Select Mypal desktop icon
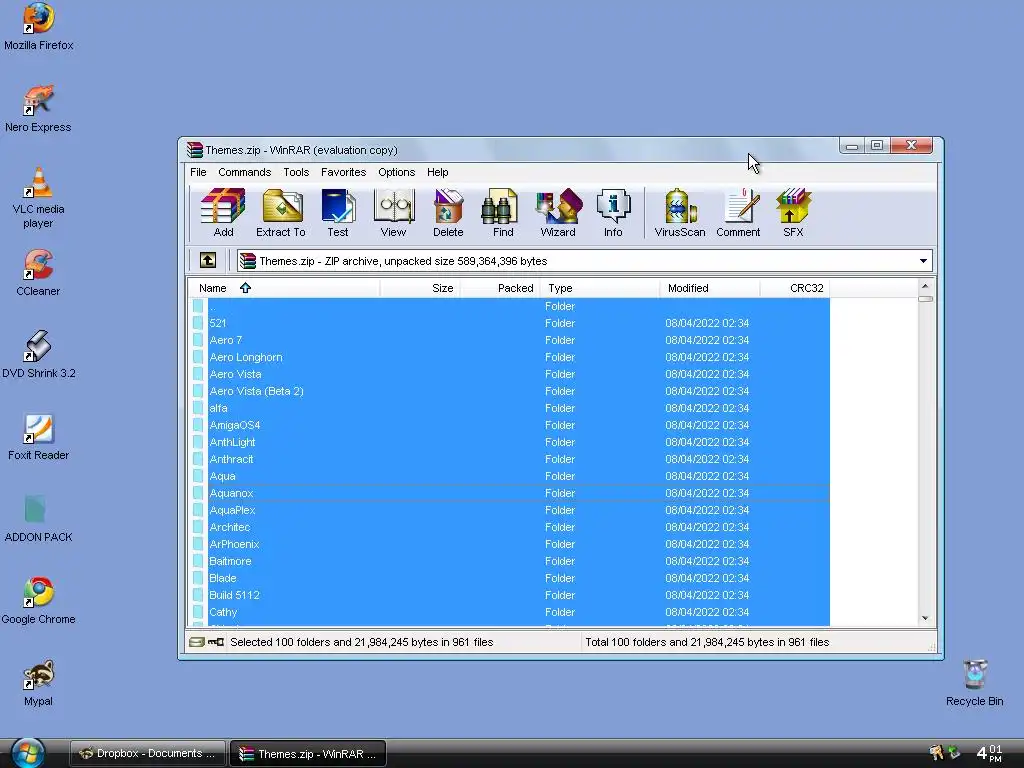Image resolution: width=1024 pixels, height=768 pixels. click(x=38, y=683)
